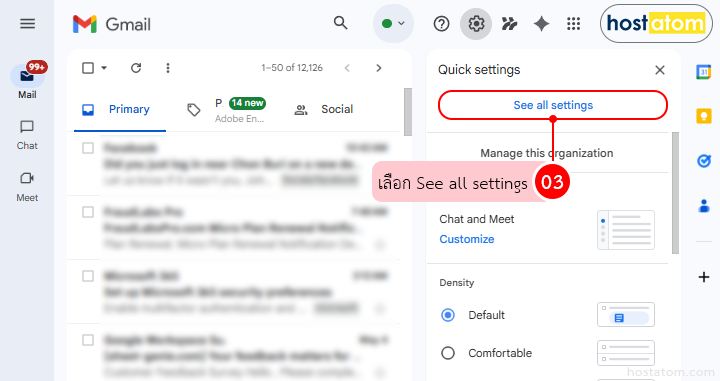Refresh the inbox

click(136, 68)
